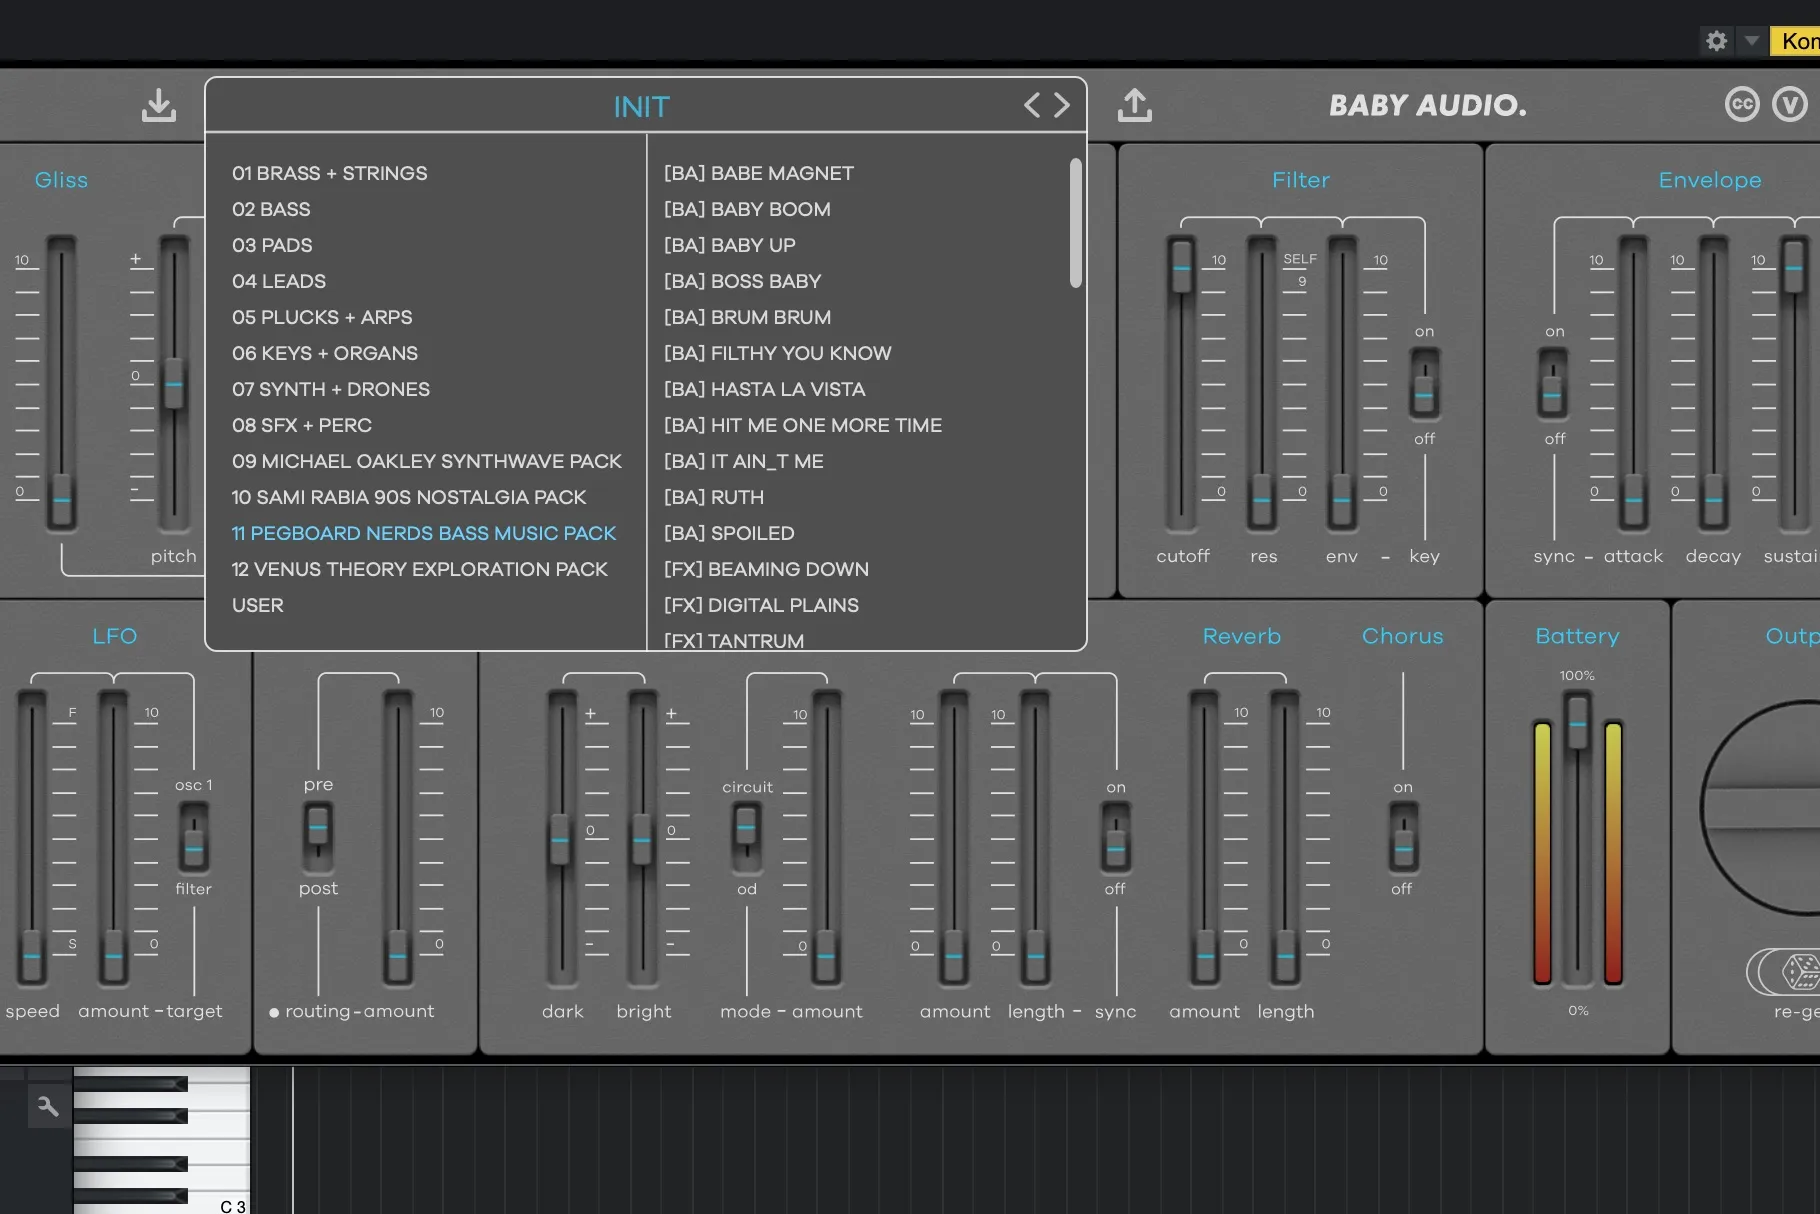This screenshot has height=1214, width=1820.
Task: Click the re-gen dice icon
Action: point(1800,971)
